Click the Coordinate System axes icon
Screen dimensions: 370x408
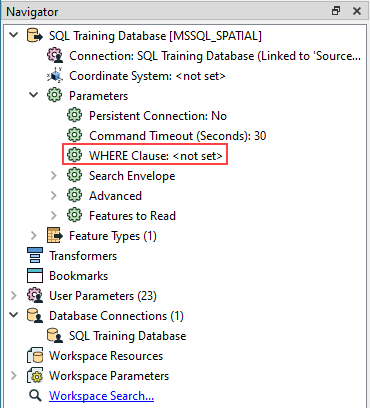[x=55, y=75]
